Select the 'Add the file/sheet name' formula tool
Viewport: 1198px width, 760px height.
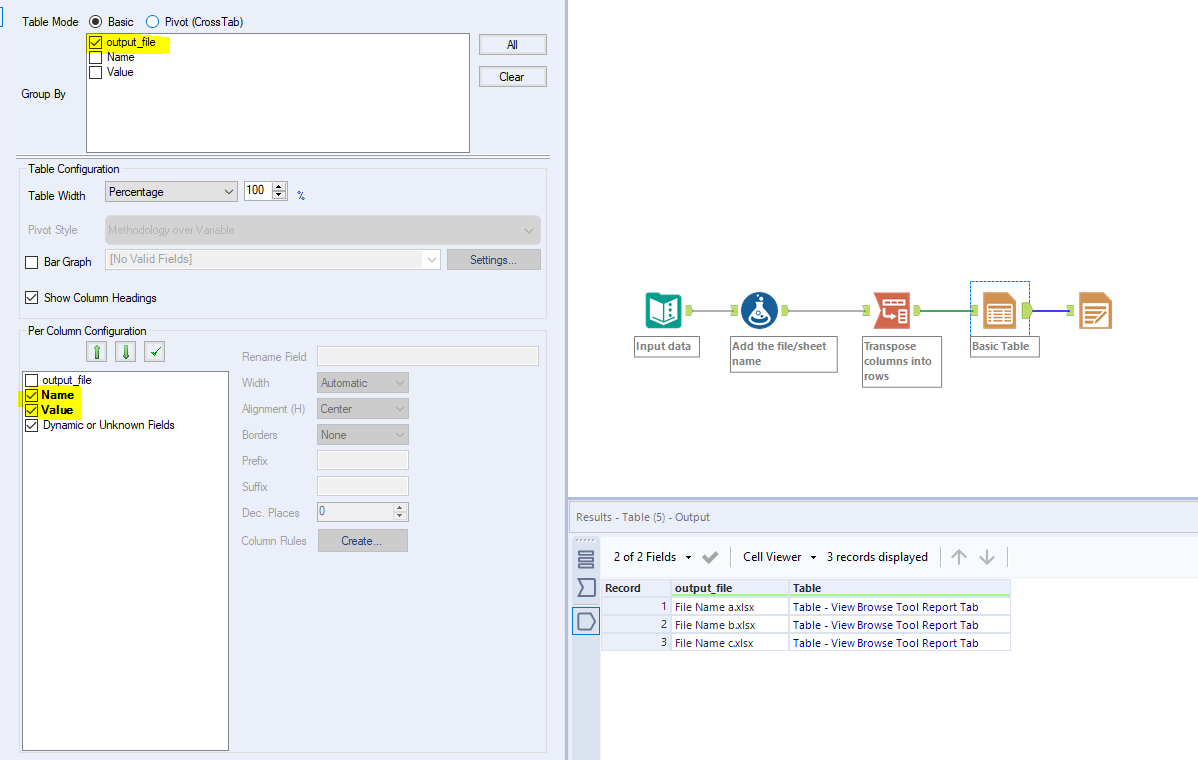760,310
